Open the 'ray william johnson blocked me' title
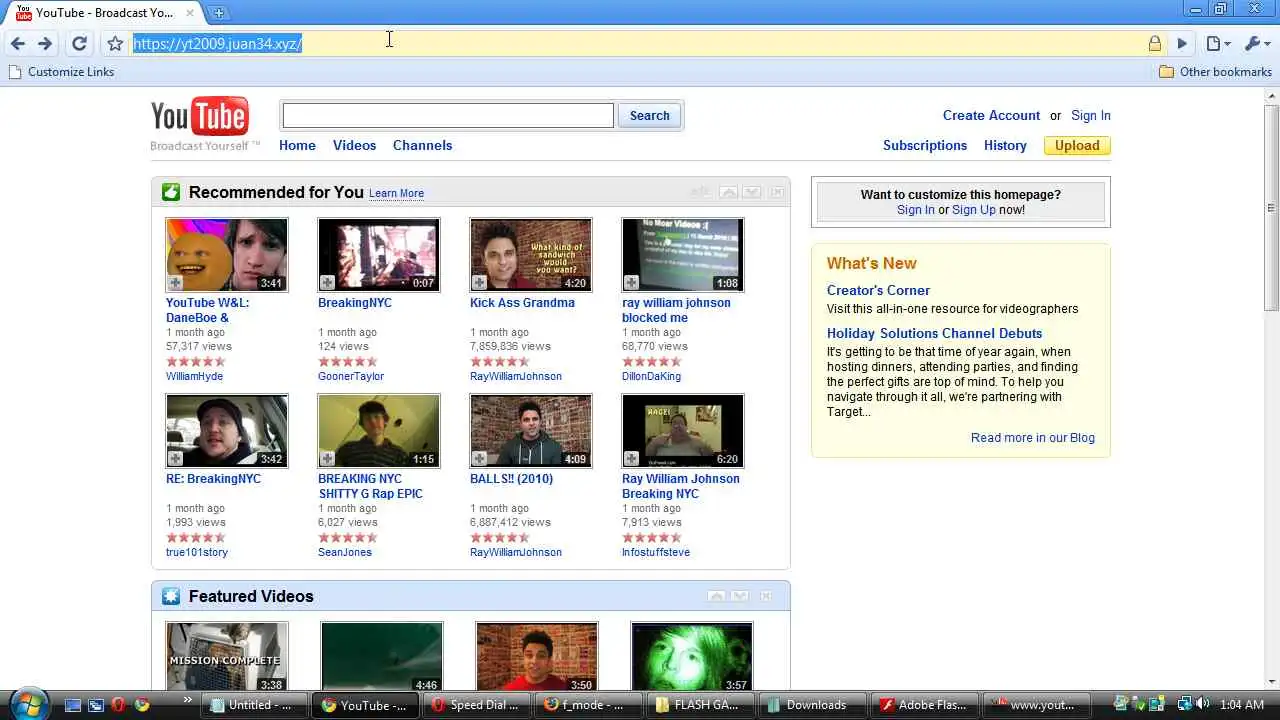This screenshot has width=1280, height=720. 676,310
